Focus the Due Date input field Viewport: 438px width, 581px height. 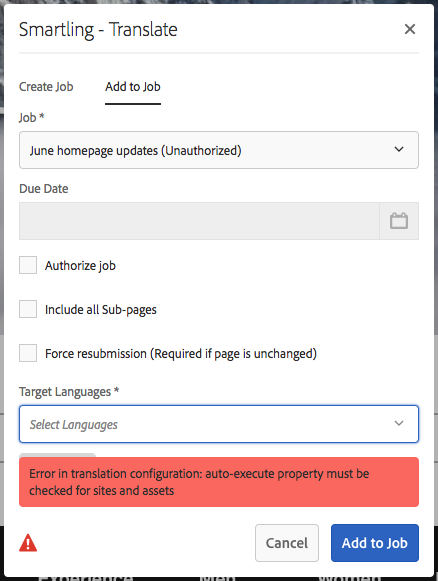point(199,221)
